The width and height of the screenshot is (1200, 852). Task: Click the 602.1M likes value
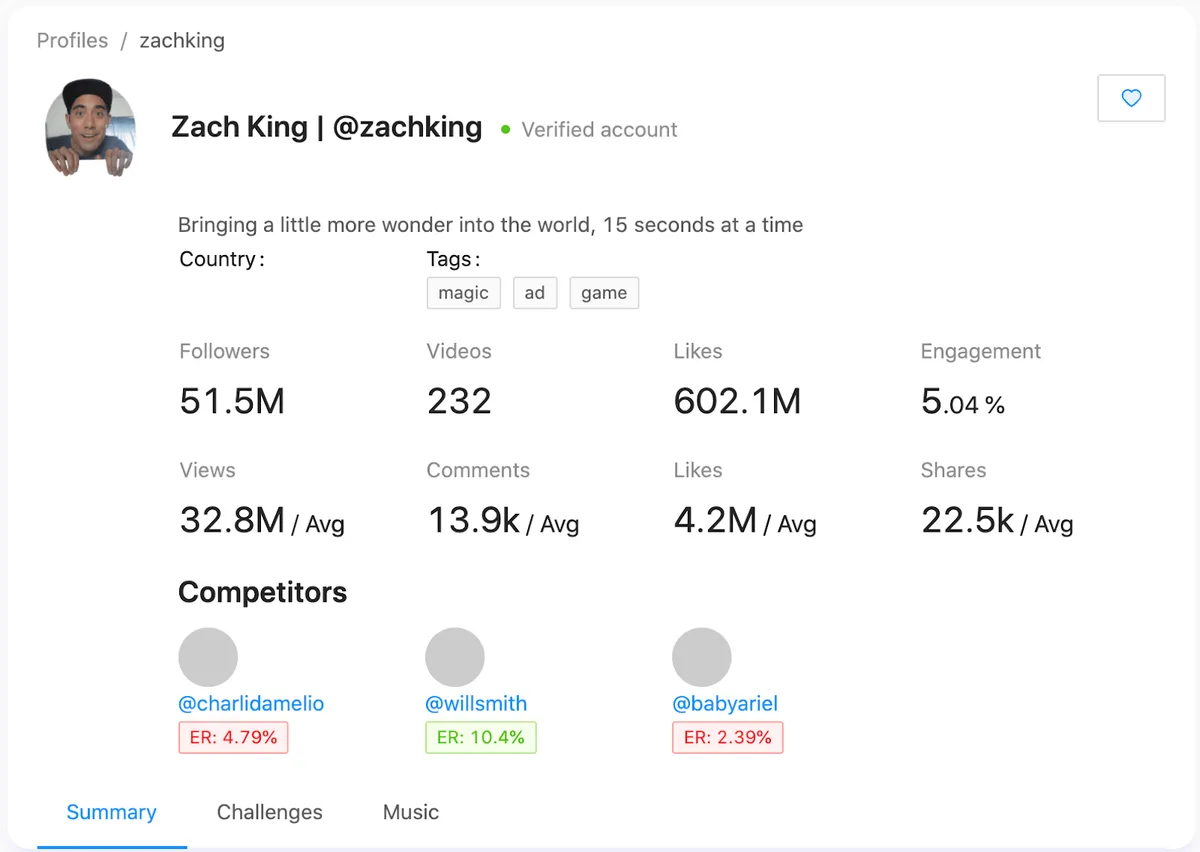pyautogui.click(x=737, y=401)
